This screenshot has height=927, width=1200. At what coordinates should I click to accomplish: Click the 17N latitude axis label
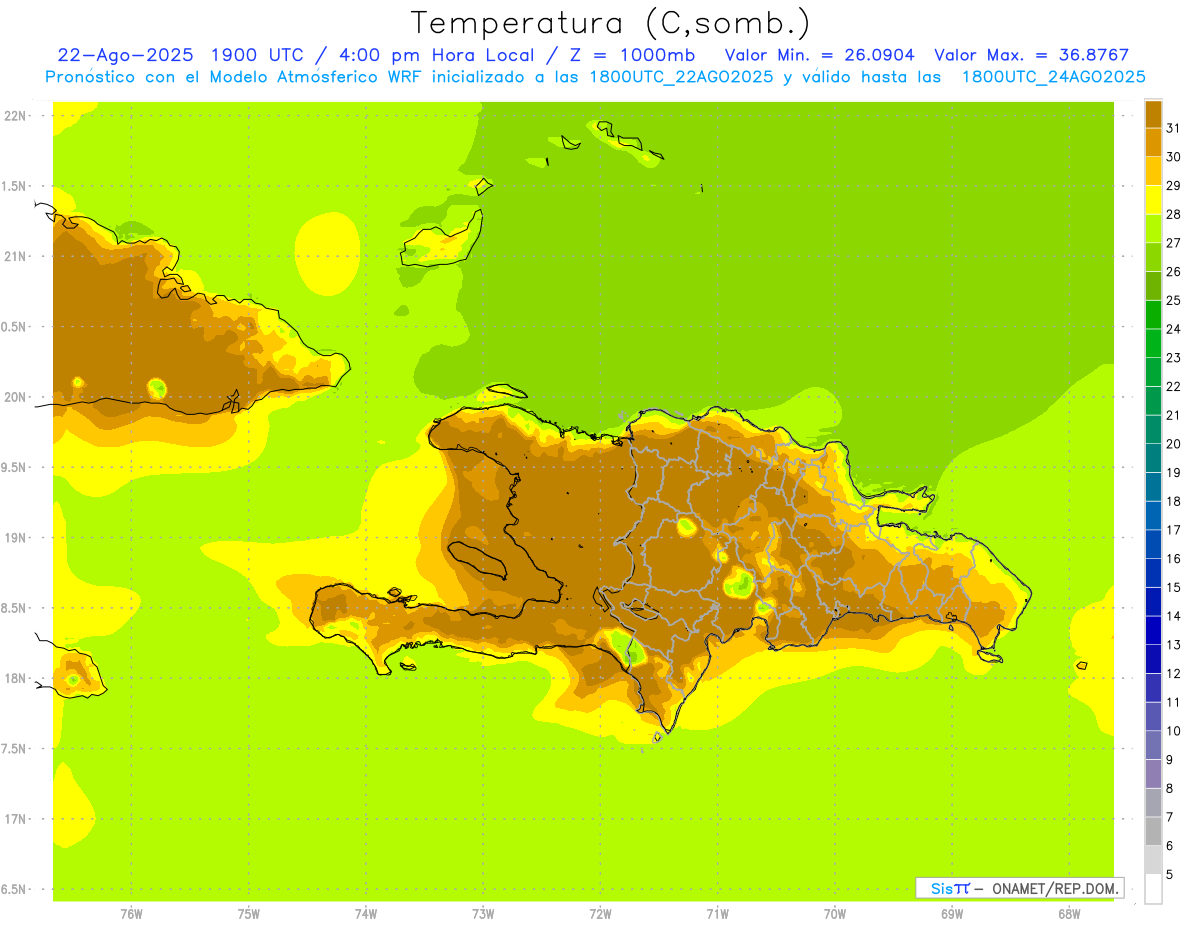15,819
